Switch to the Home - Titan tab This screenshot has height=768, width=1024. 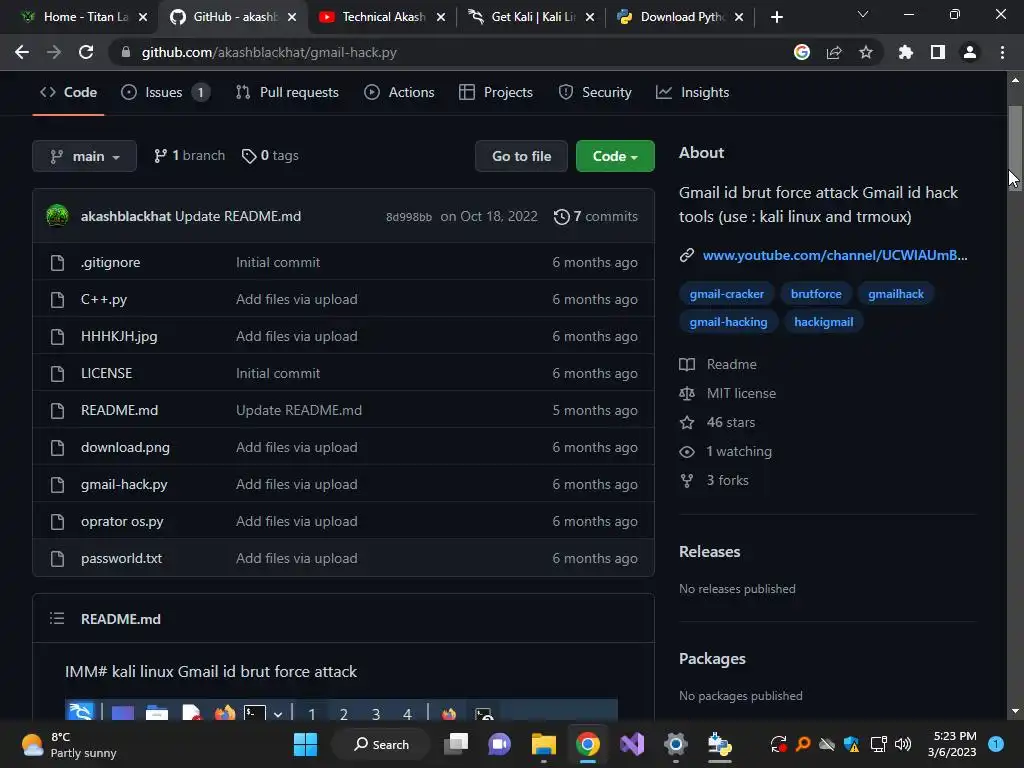pos(77,17)
